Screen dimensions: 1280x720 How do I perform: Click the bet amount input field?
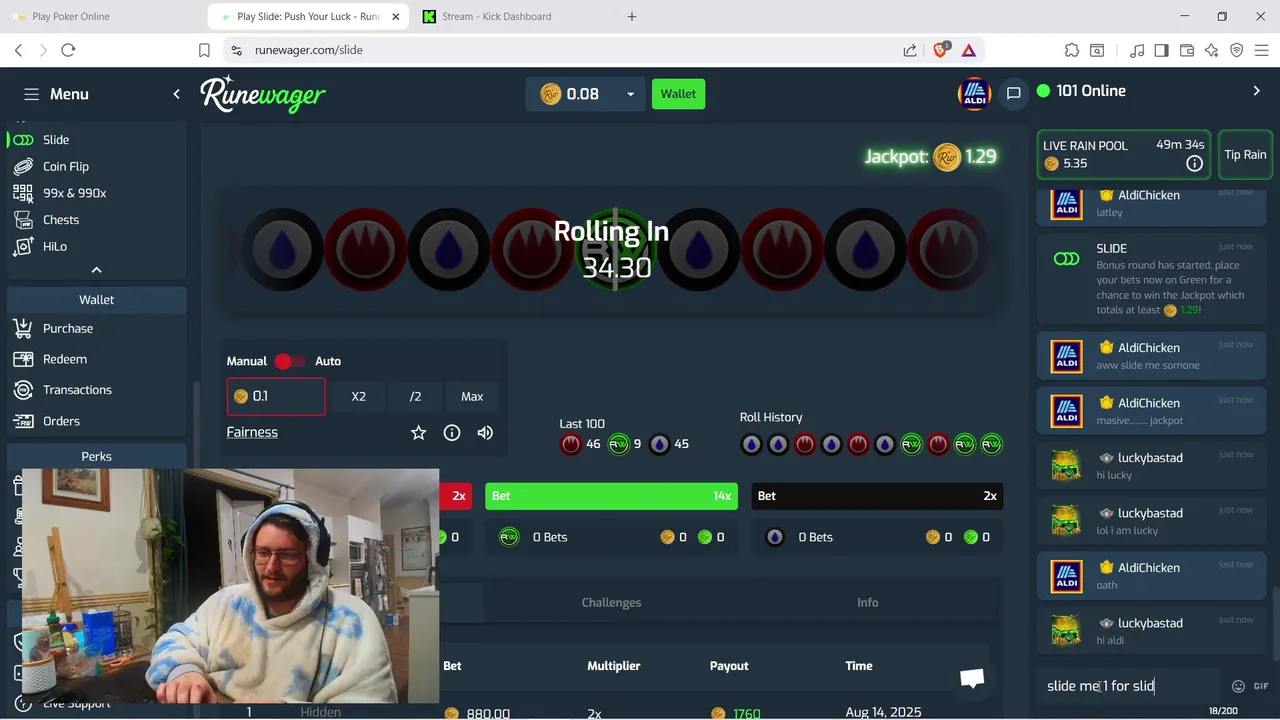[276, 396]
